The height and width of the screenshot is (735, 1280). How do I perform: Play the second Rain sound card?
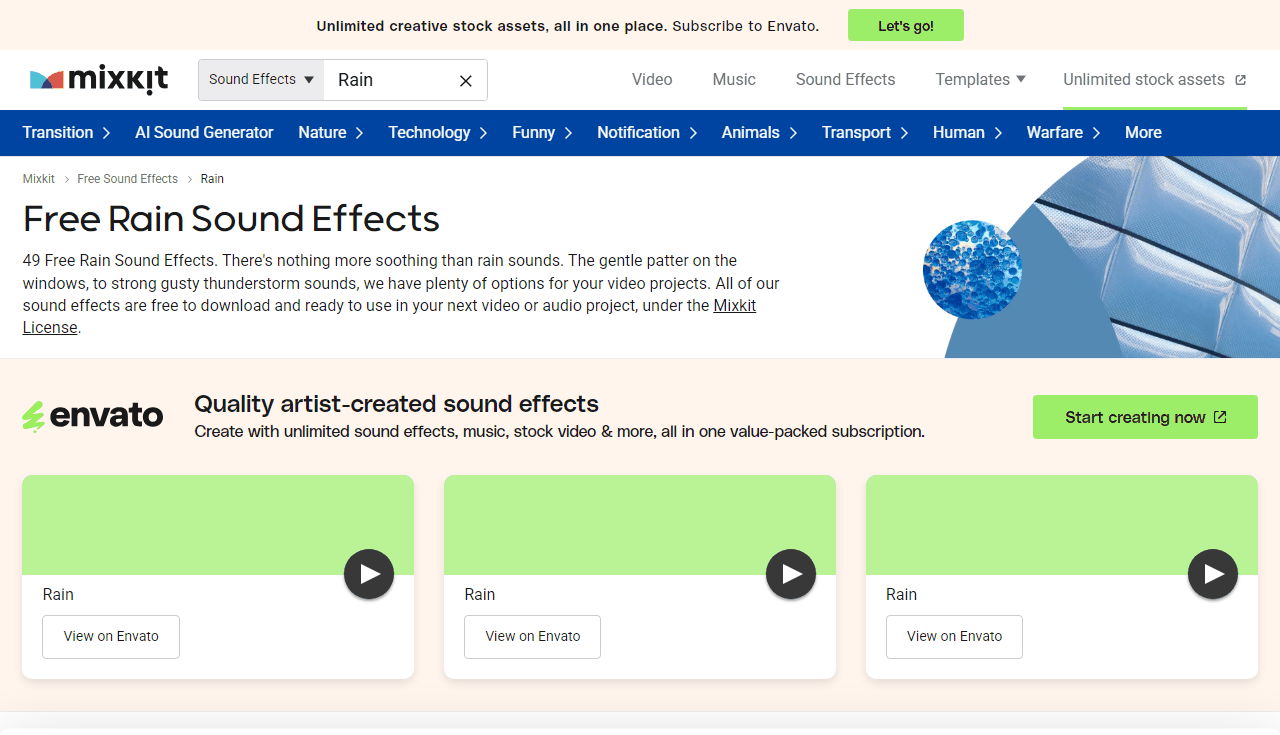tap(791, 574)
